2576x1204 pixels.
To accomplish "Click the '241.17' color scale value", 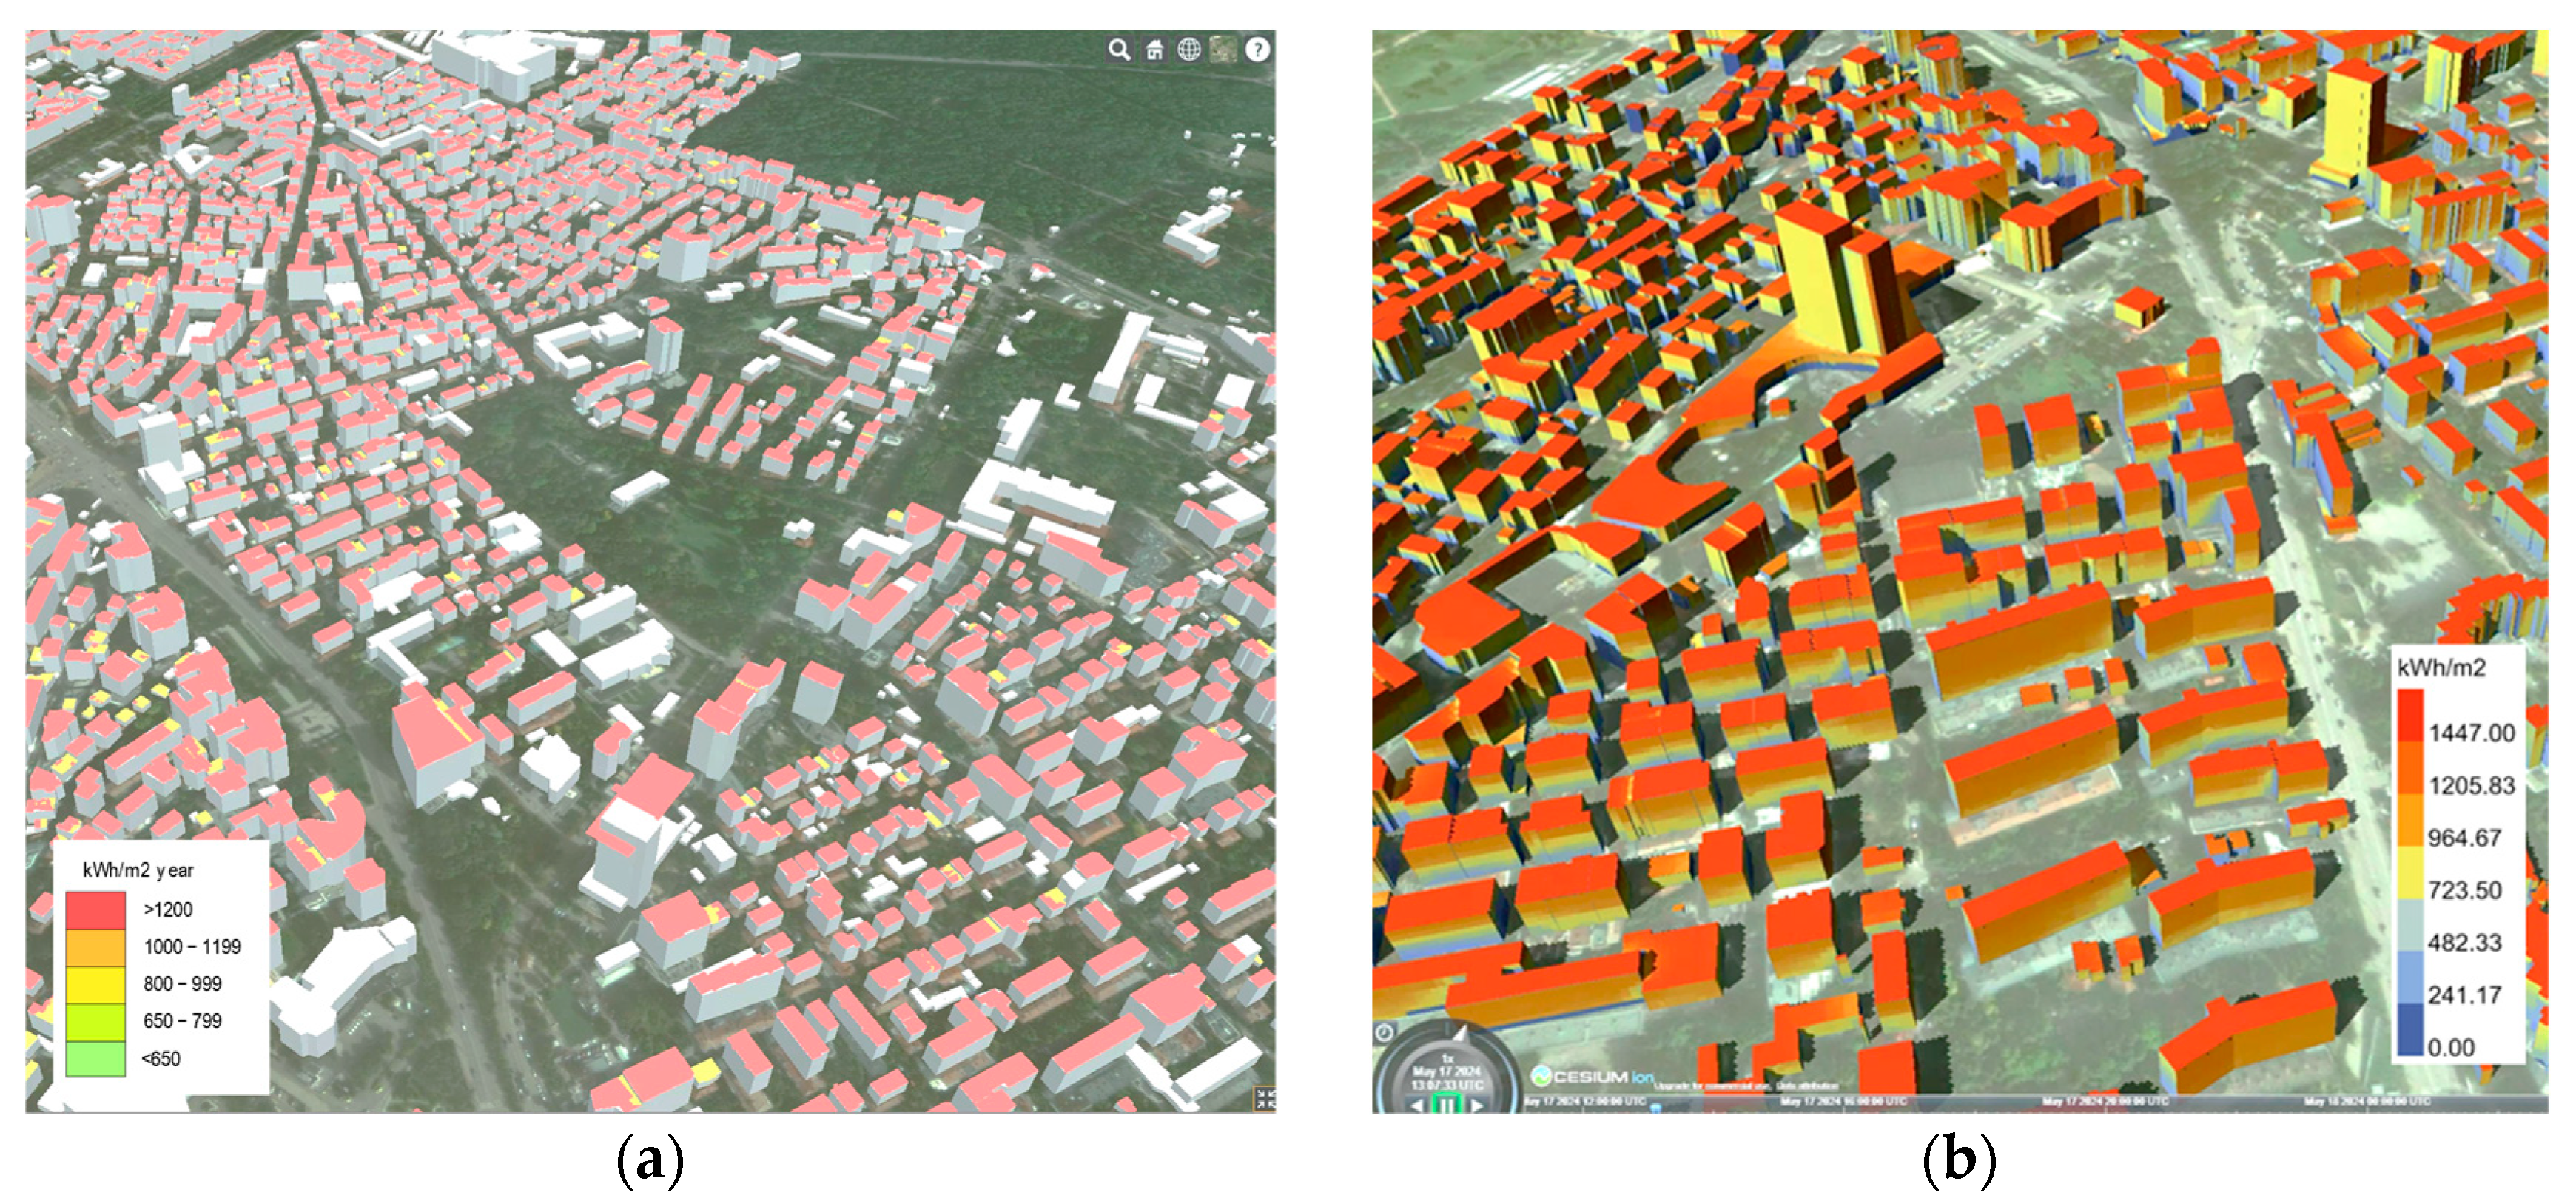I will [x=2464, y=996].
